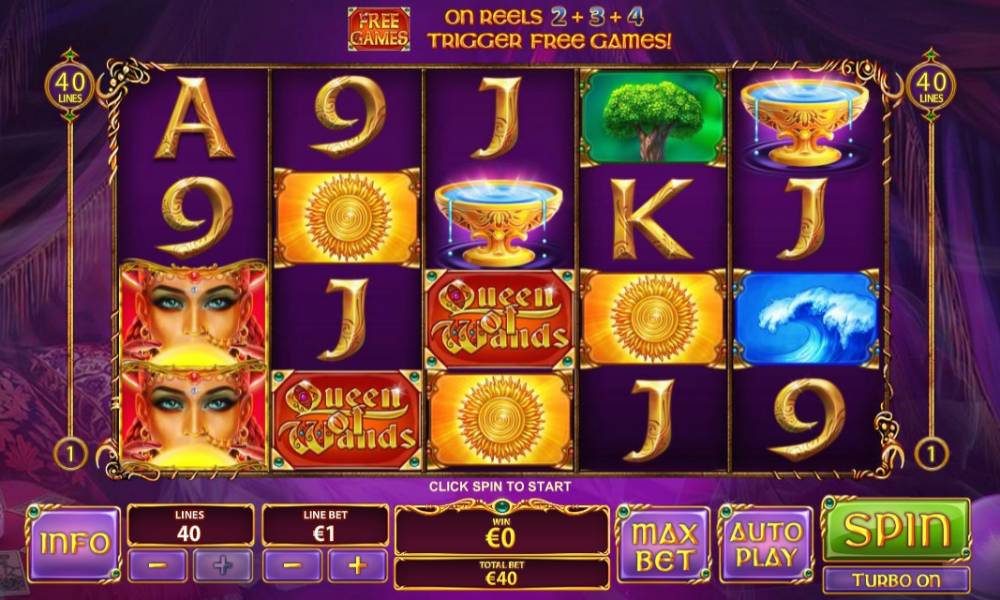Click the Total Bet display of €40

point(501,573)
